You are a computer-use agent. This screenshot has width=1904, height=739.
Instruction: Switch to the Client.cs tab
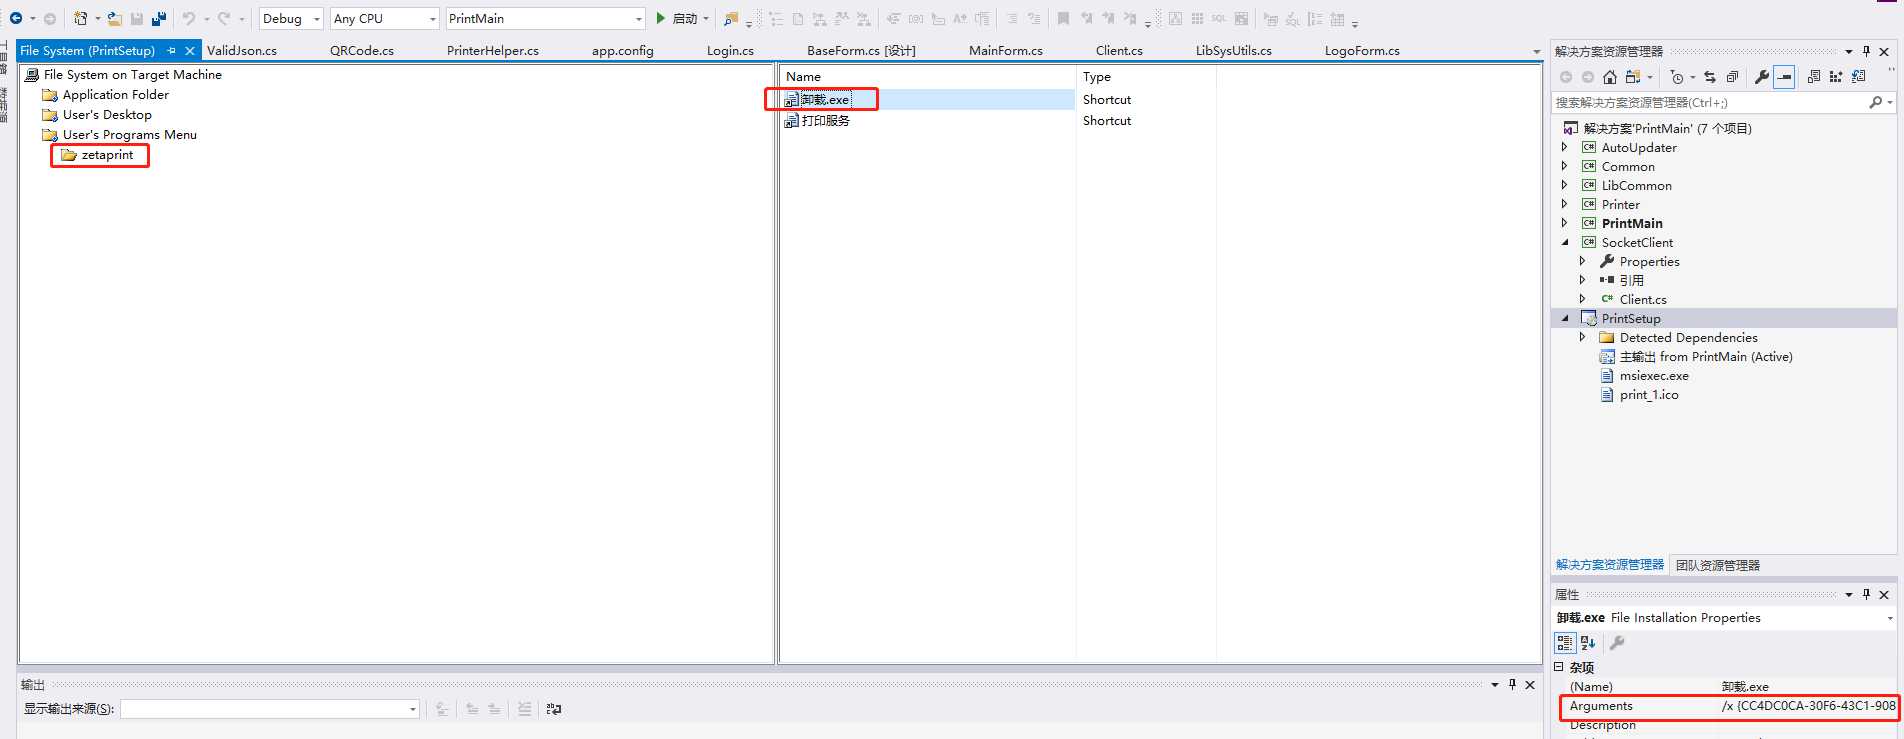coord(1119,50)
